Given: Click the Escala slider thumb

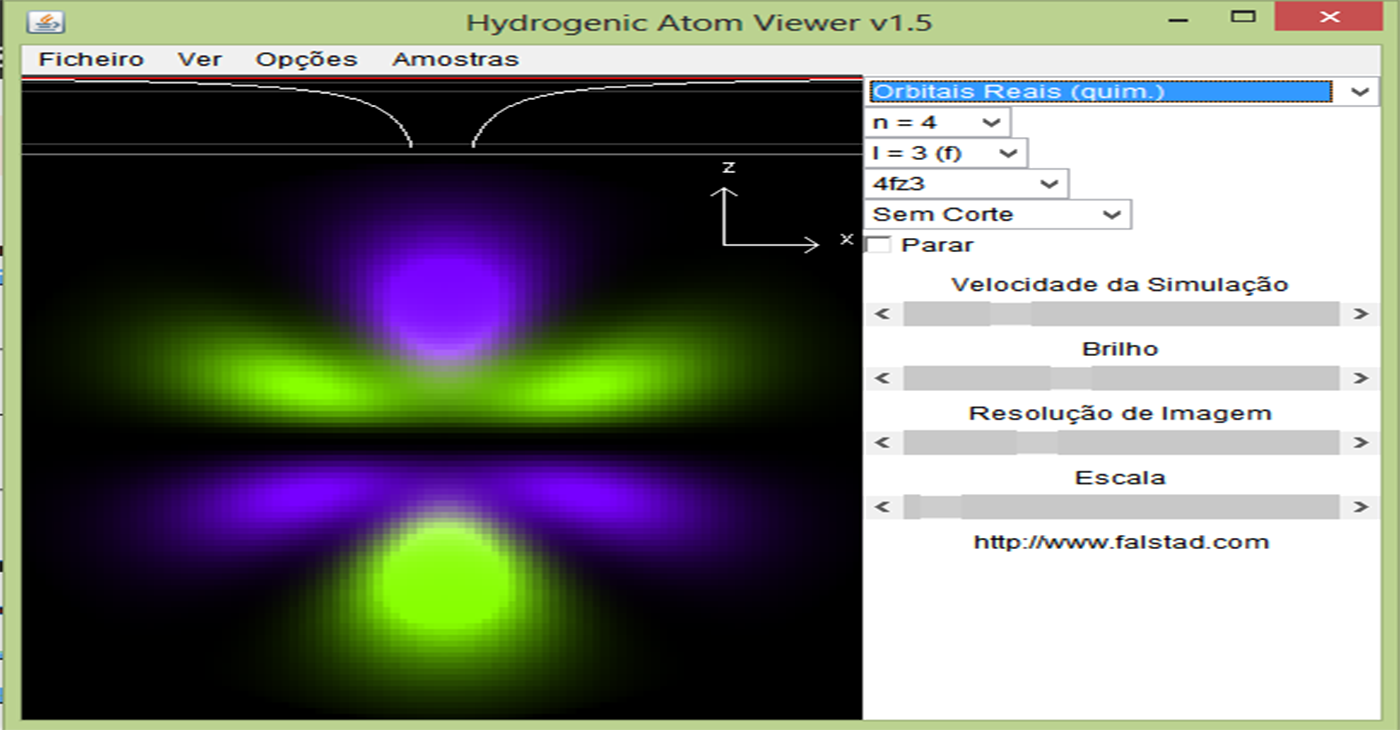Looking at the screenshot, I should 940,507.
